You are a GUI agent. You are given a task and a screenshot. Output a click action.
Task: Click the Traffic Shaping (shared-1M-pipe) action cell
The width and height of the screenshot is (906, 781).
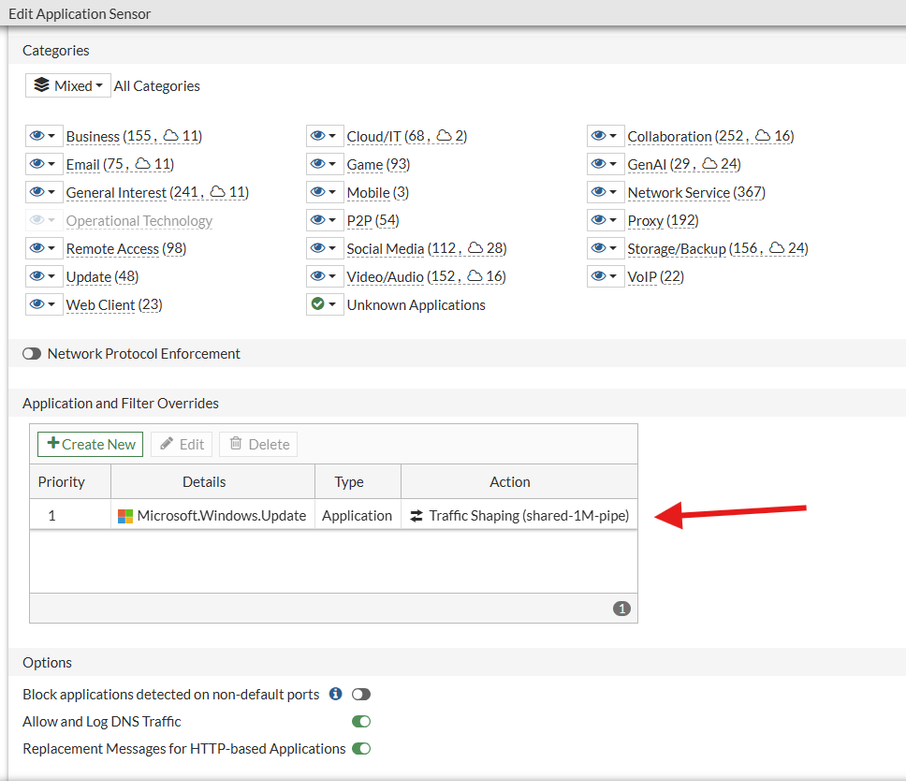(x=519, y=515)
